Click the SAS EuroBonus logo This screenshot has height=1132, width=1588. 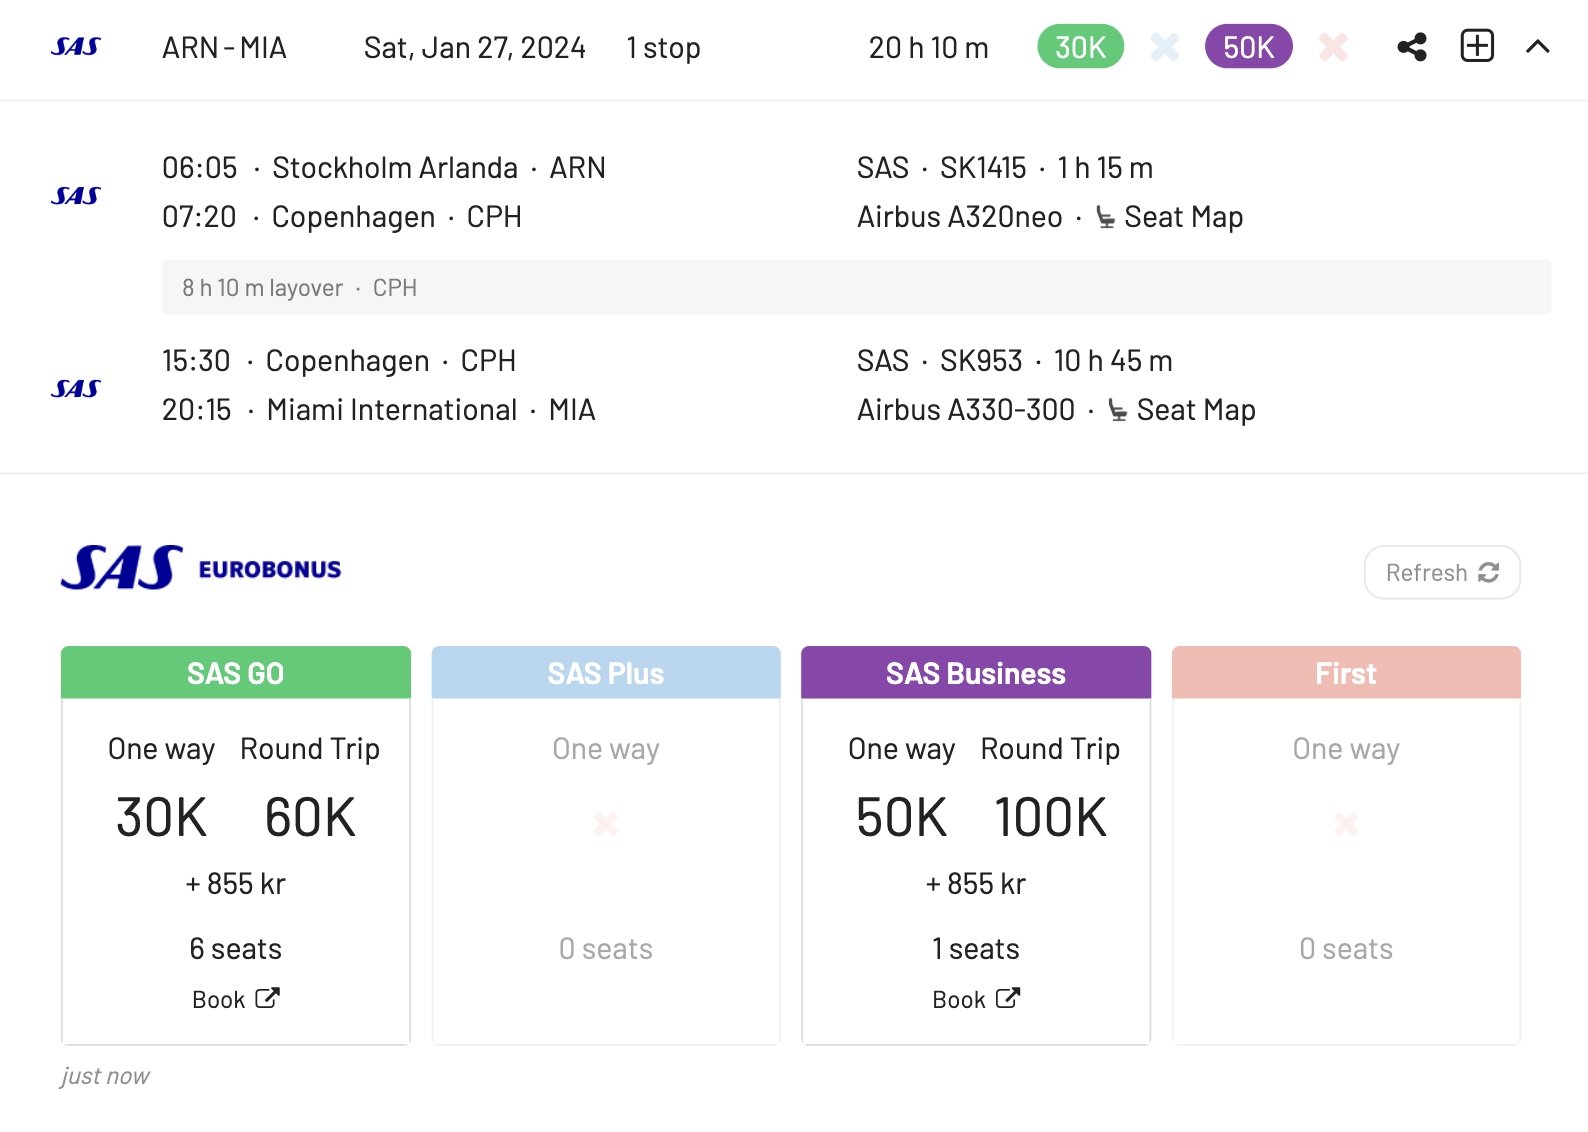point(201,568)
